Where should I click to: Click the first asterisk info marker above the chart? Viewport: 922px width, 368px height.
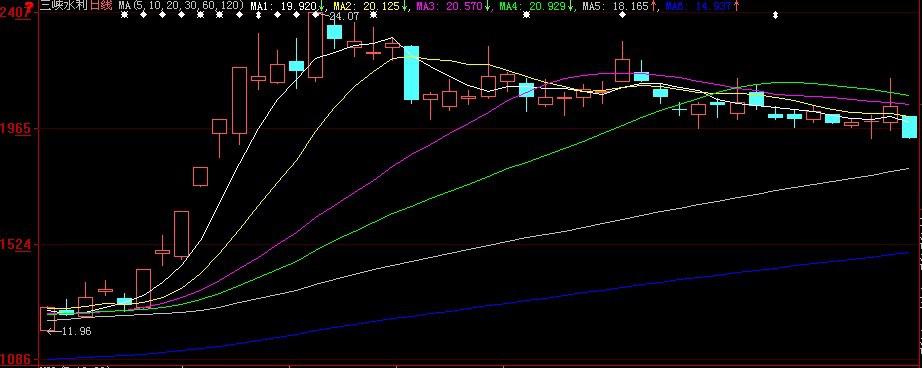tap(123, 15)
